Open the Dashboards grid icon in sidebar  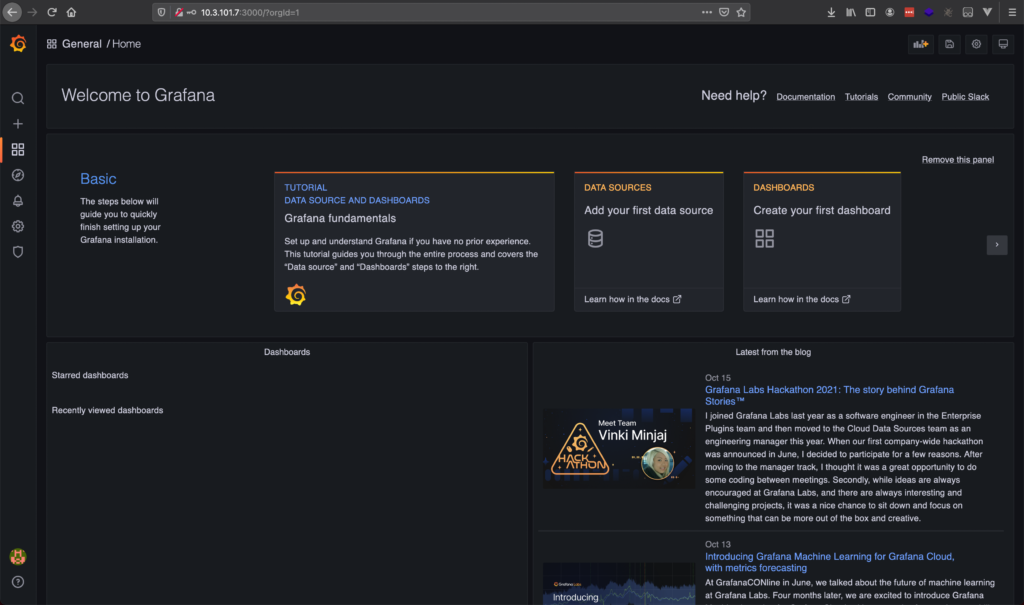(18, 150)
